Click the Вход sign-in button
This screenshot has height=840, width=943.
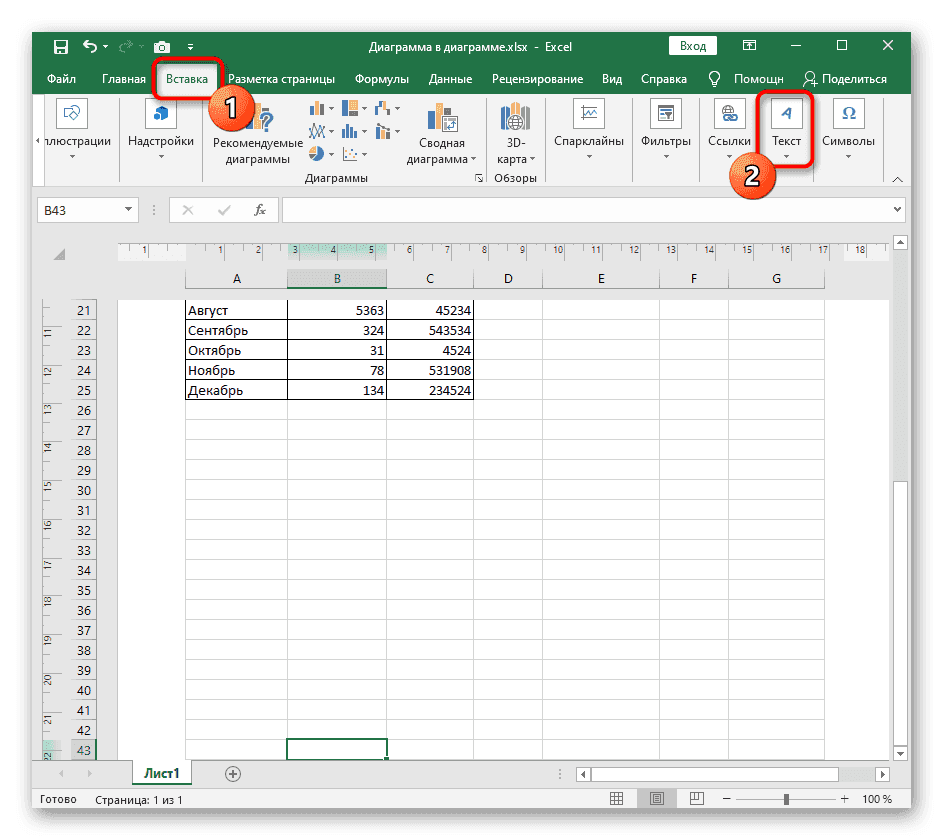pos(693,46)
